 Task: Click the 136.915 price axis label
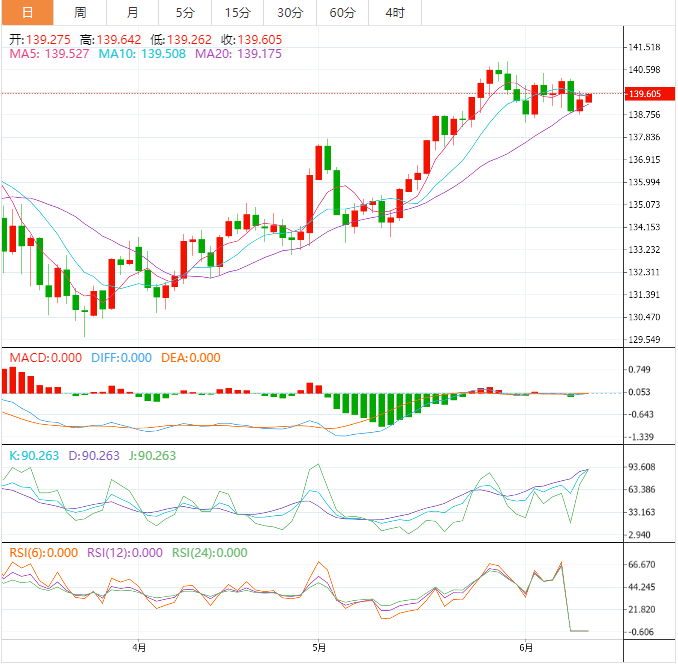[644, 160]
